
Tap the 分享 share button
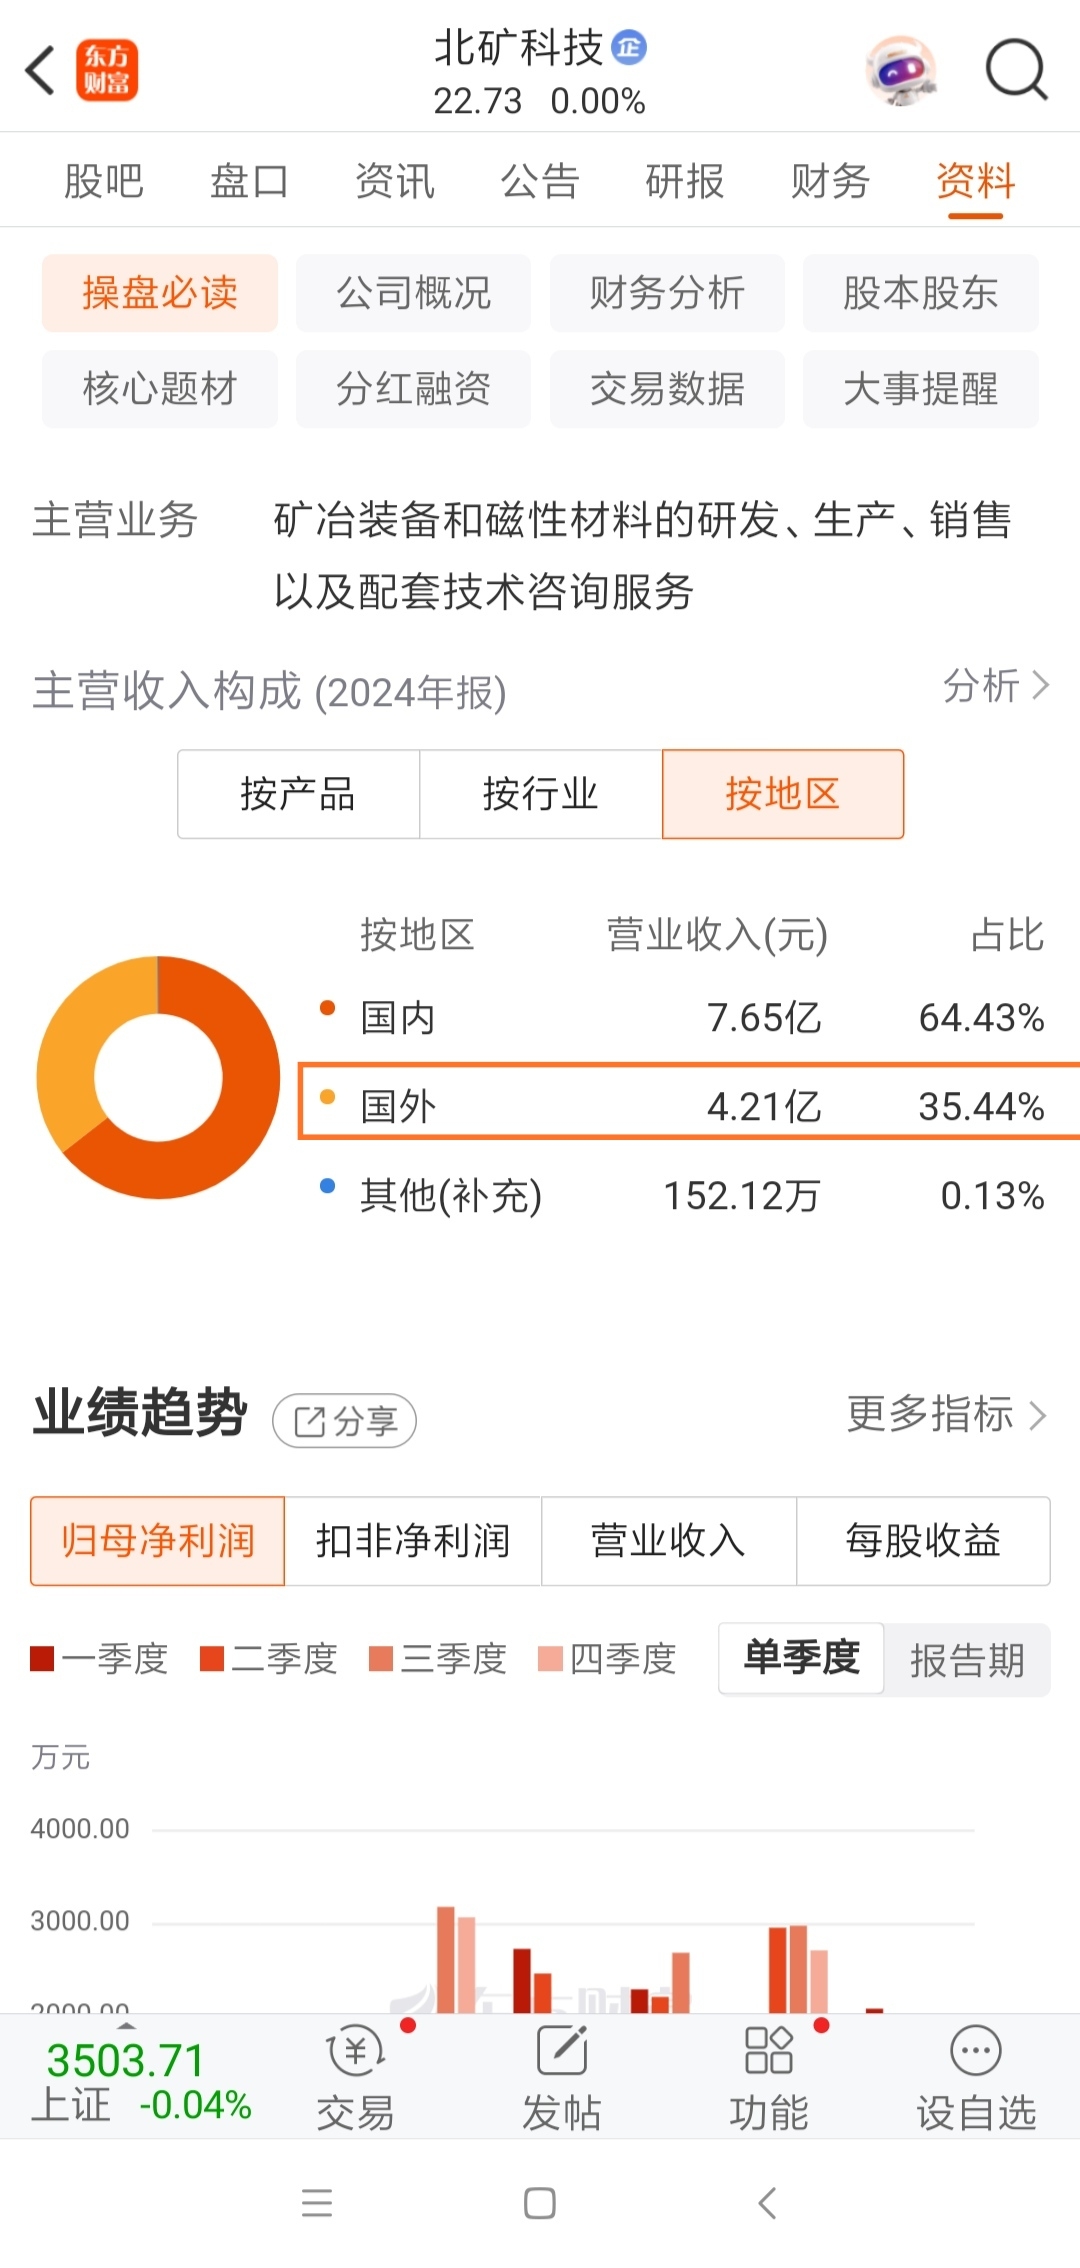pos(344,1420)
